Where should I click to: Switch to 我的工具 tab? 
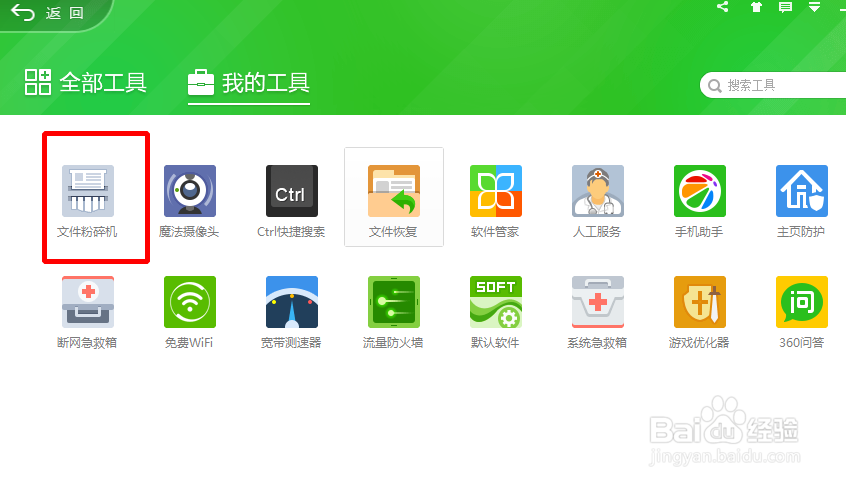pyautogui.click(x=249, y=83)
